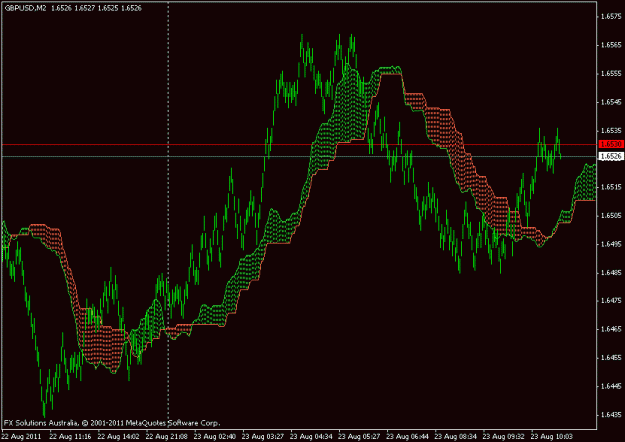Viewport: 625px width, 442px height.
Task: Click the 1.6465 price scale label
Action: click(611, 329)
